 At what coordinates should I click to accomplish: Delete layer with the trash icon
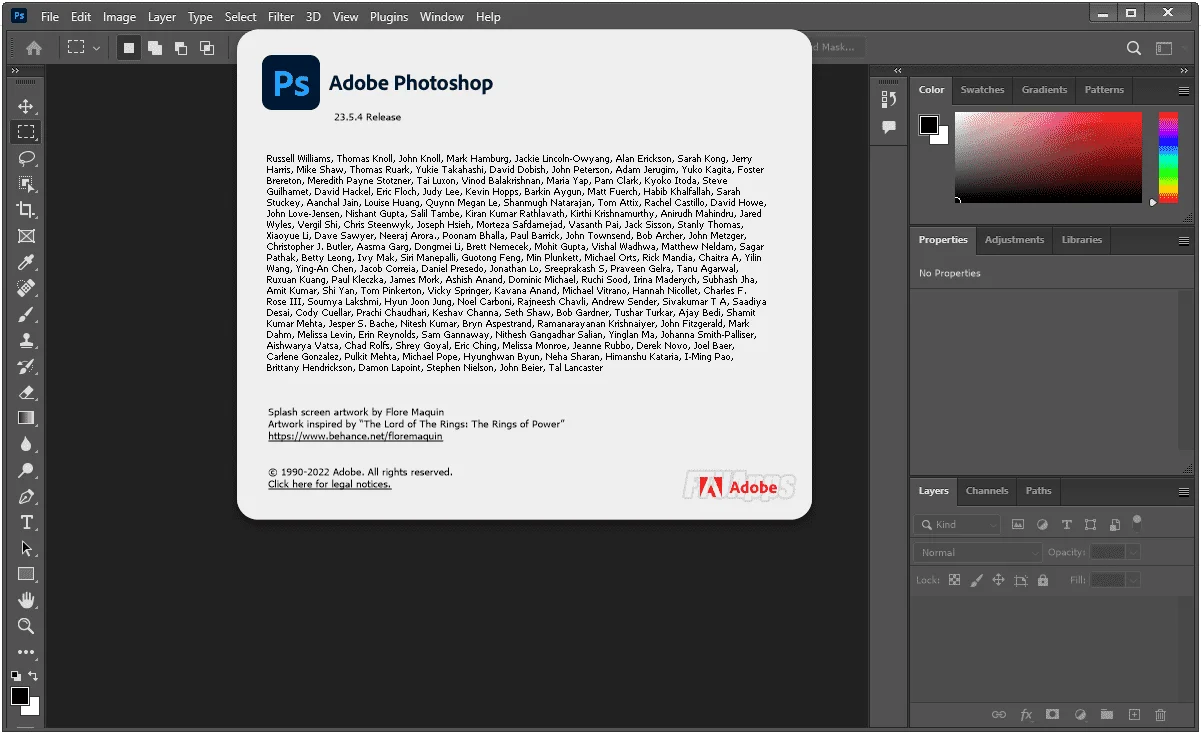1161,715
